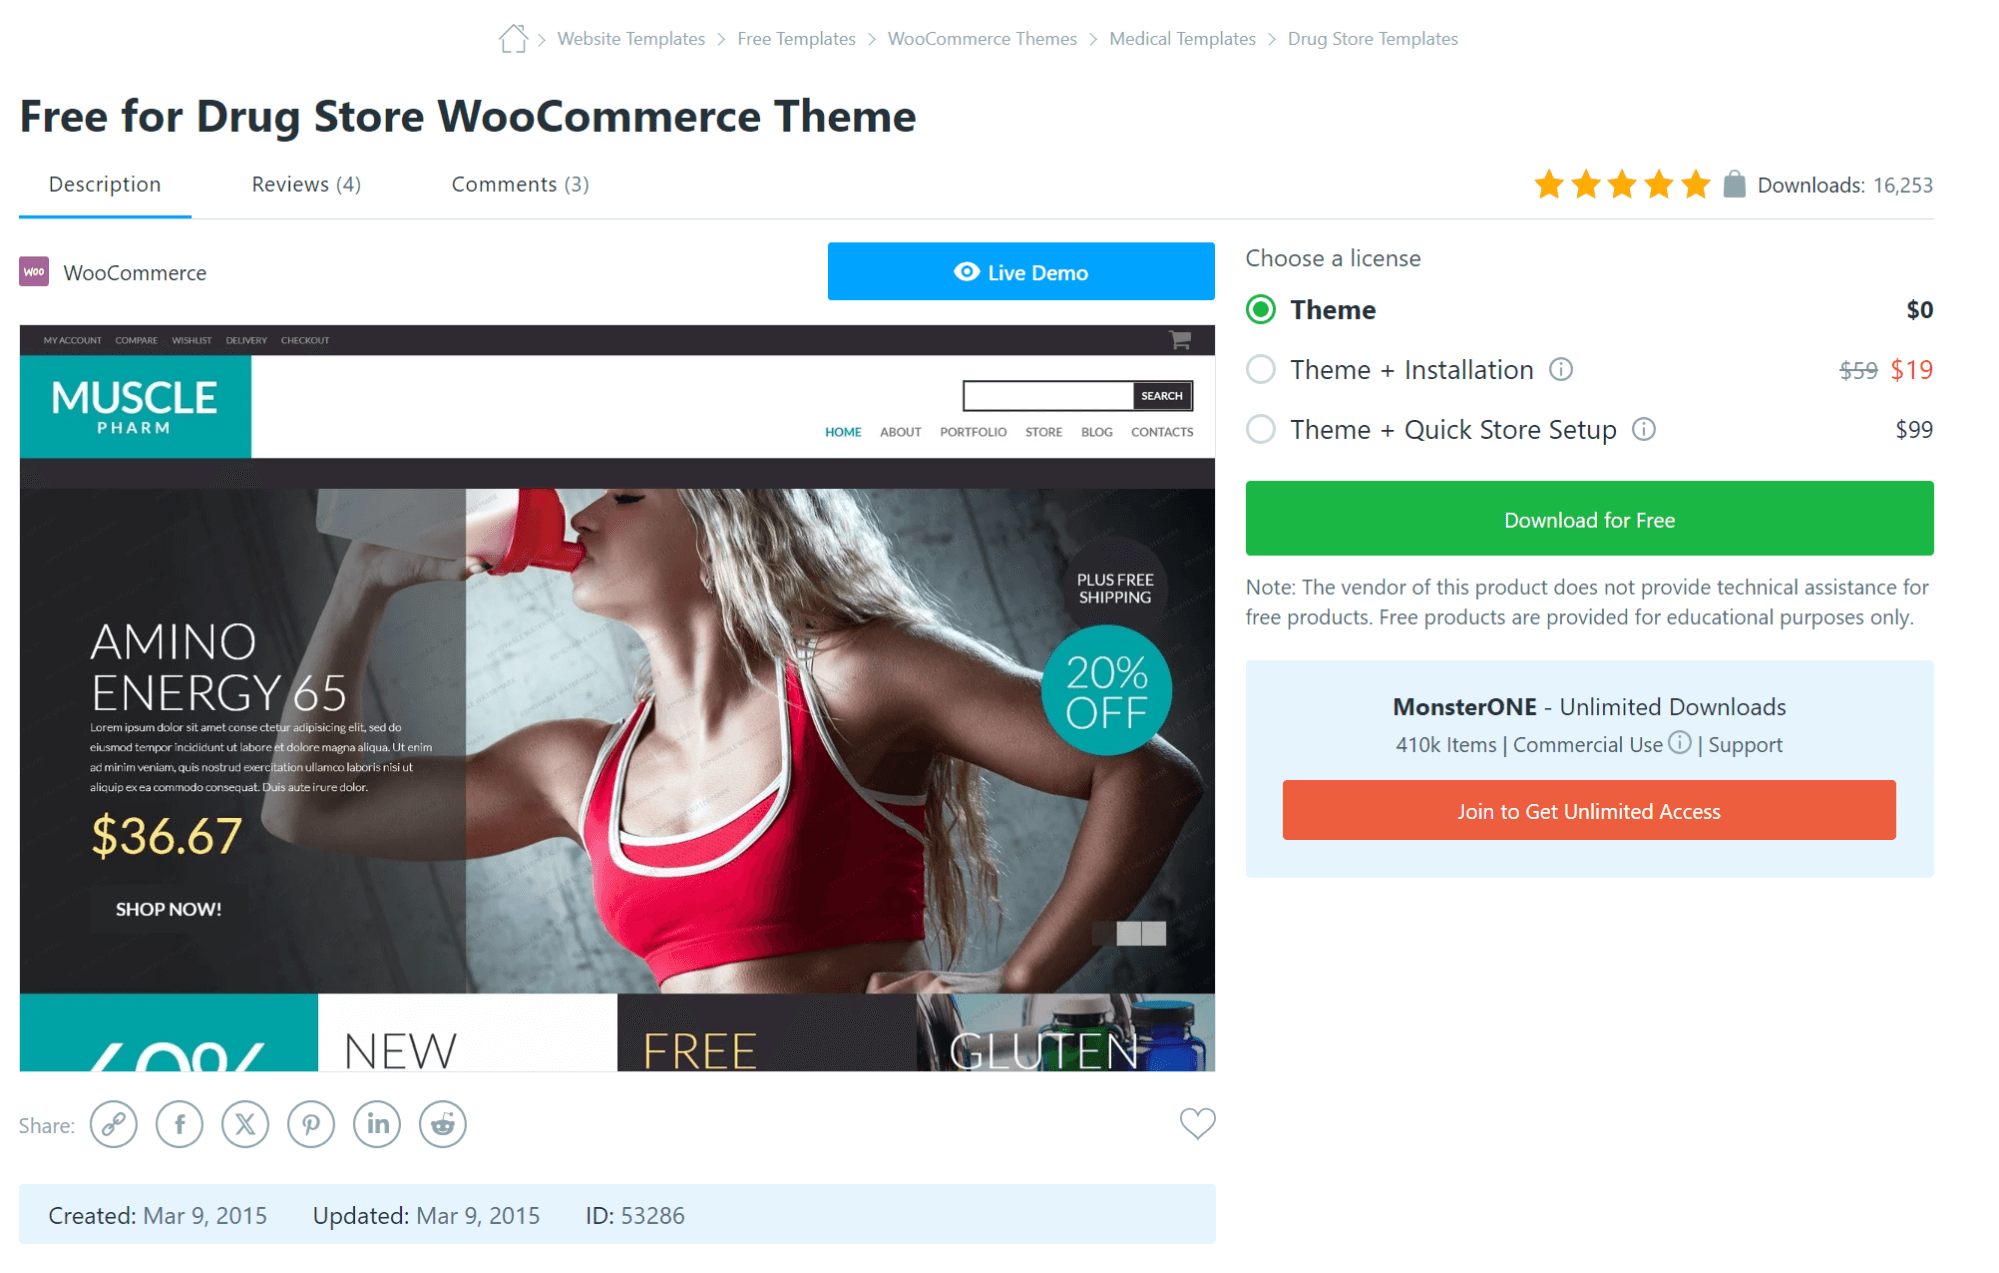Copy link using the share link icon

click(x=114, y=1124)
